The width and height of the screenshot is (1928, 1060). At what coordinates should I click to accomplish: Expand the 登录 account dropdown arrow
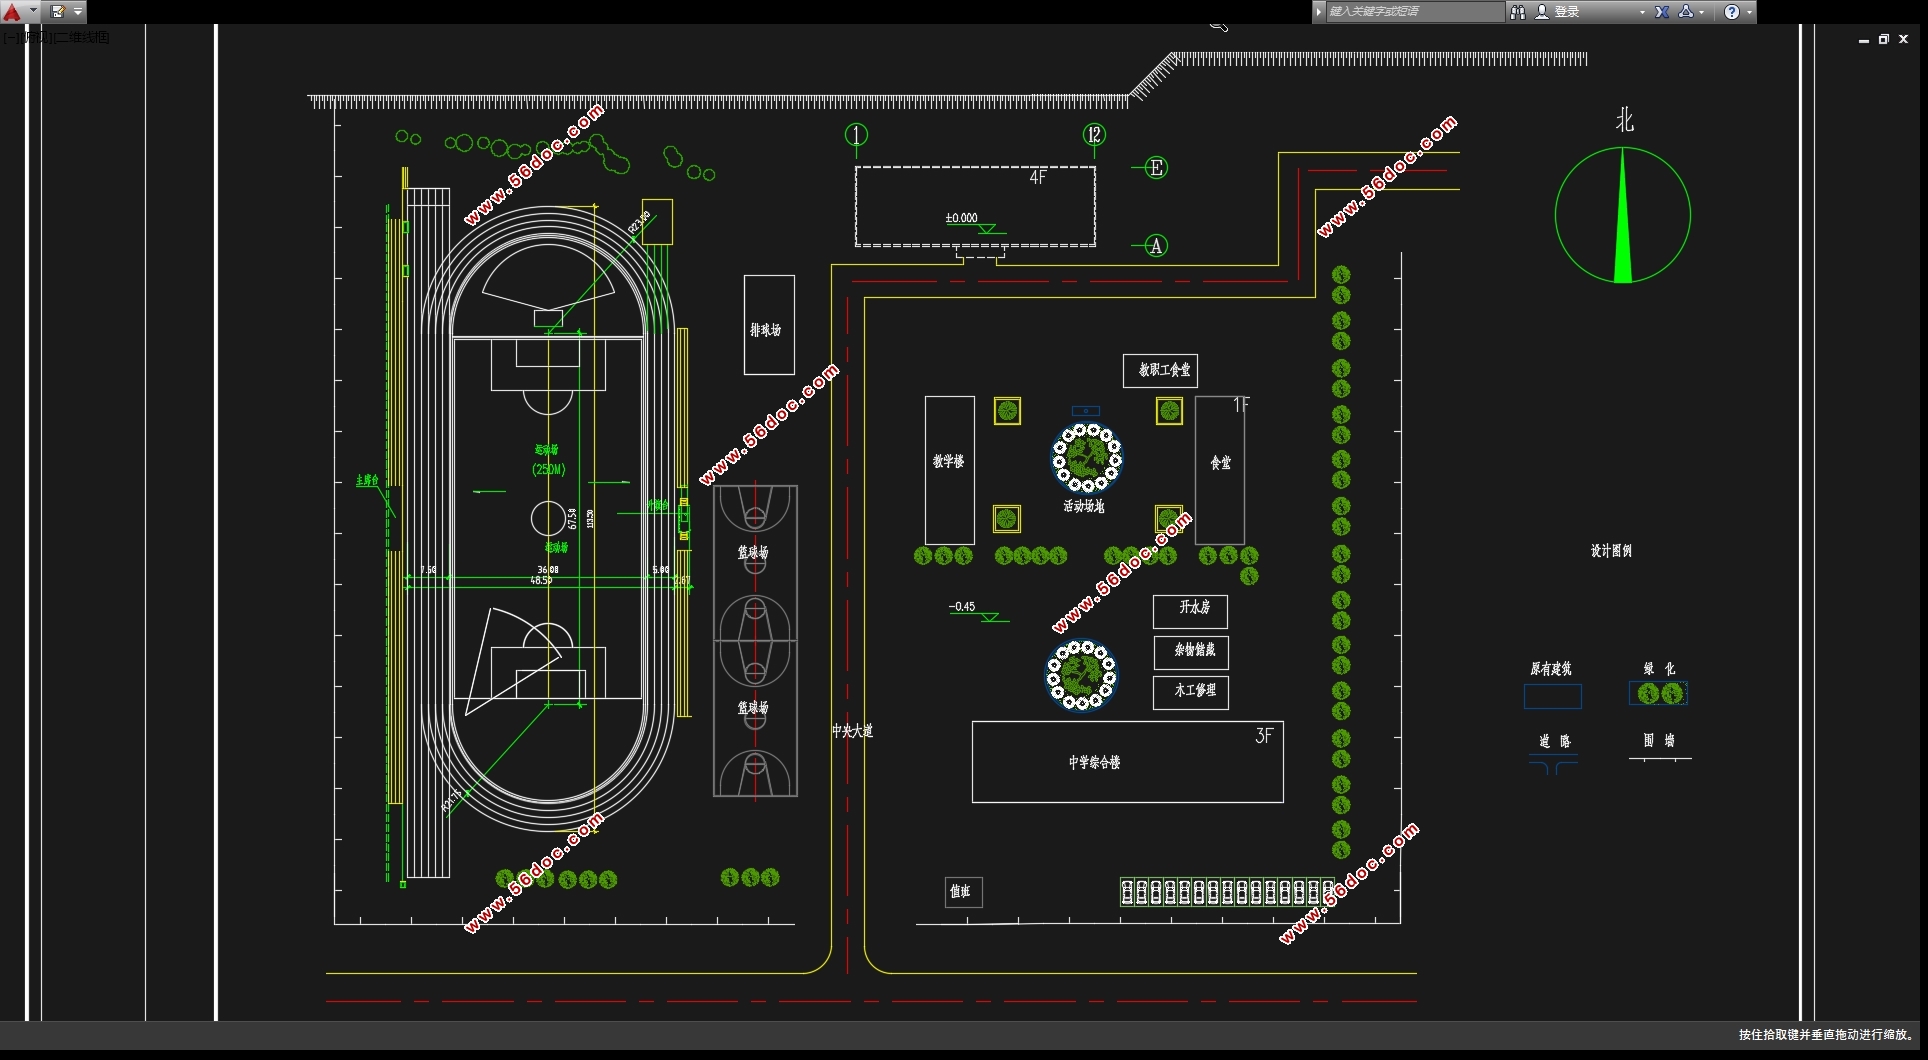click(x=1642, y=13)
